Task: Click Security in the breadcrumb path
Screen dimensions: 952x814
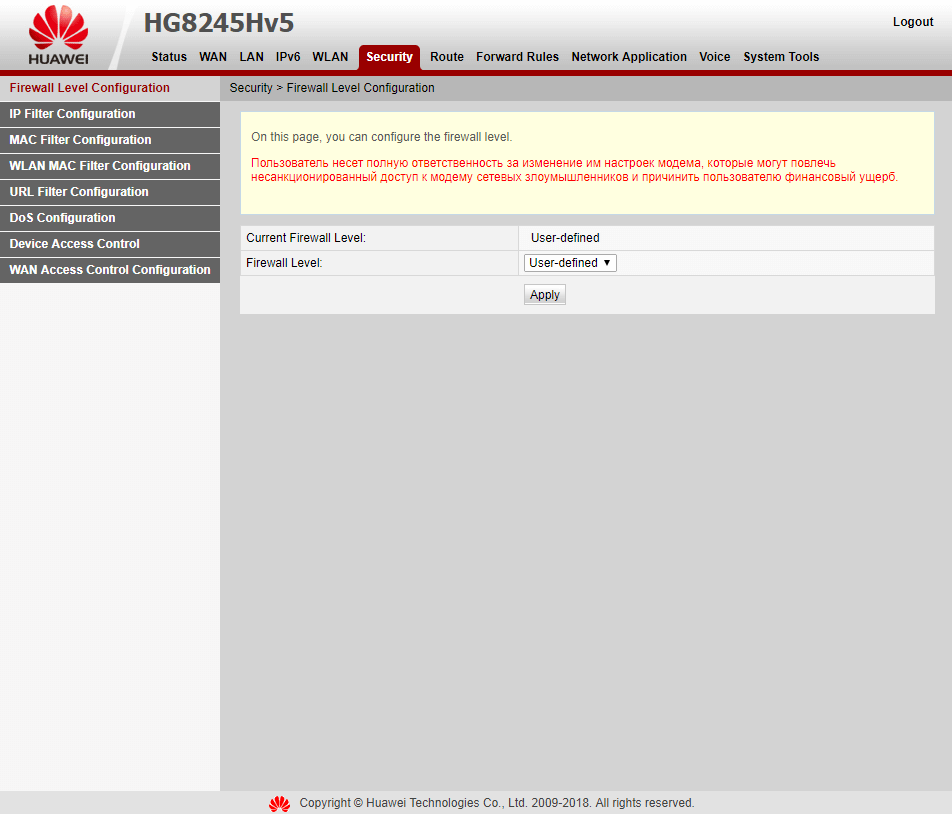Action: tap(250, 87)
